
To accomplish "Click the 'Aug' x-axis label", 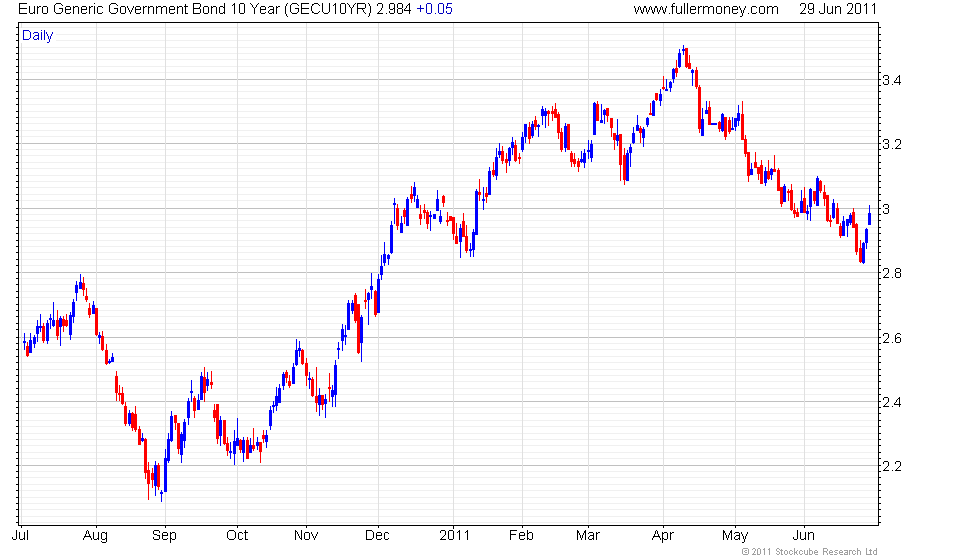I will (95, 536).
